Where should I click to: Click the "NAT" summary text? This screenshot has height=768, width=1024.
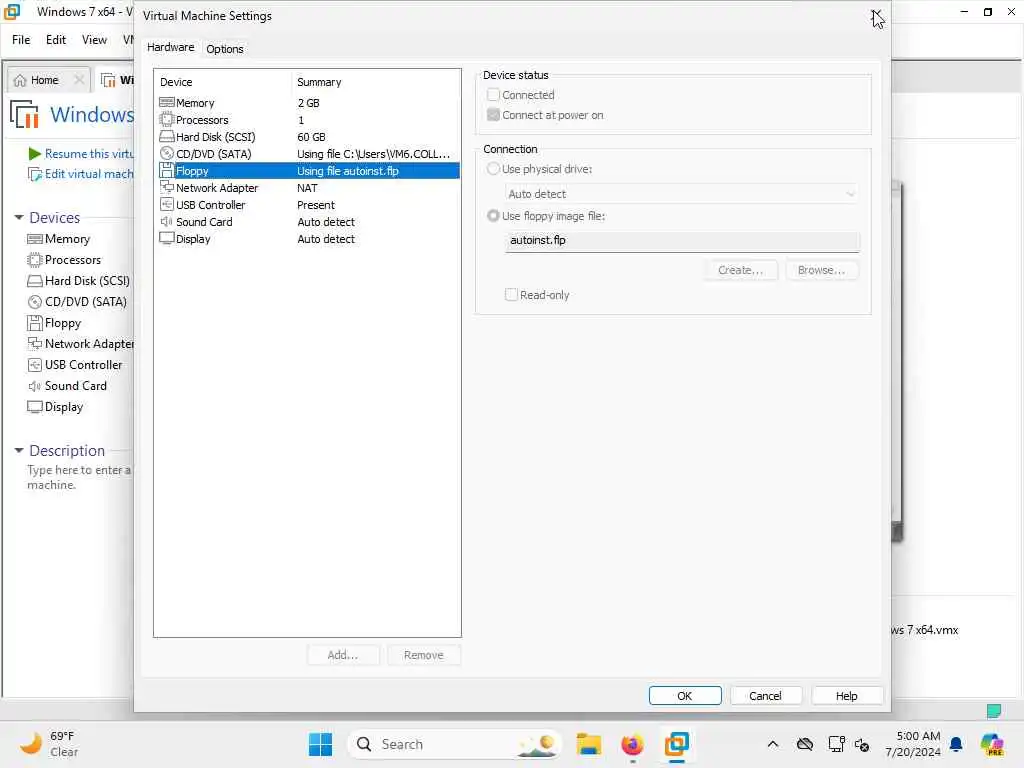pyautogui.click(x=307, y=188)
